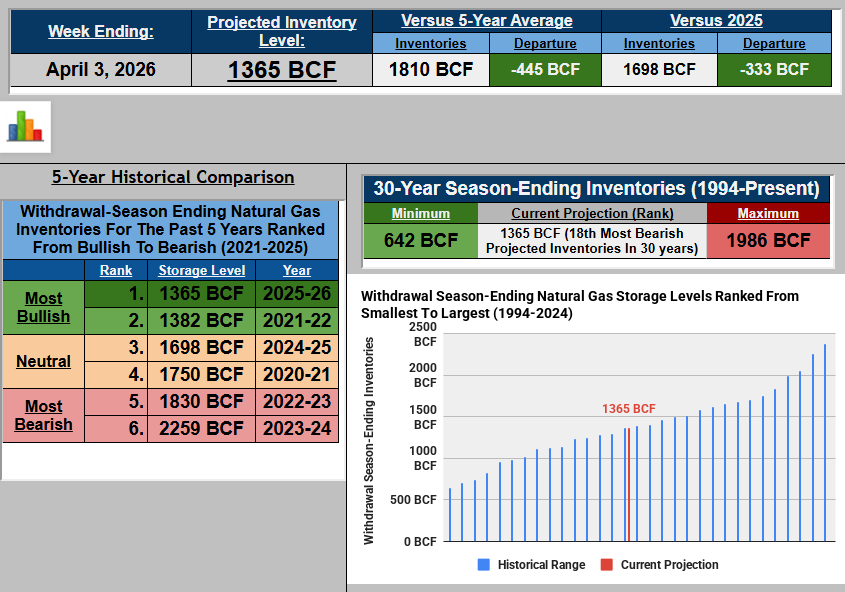Image resolution: width=845 pixels, height=592 pixels.
Task: Click the Most Bearish category label
Action: [44, 415]
